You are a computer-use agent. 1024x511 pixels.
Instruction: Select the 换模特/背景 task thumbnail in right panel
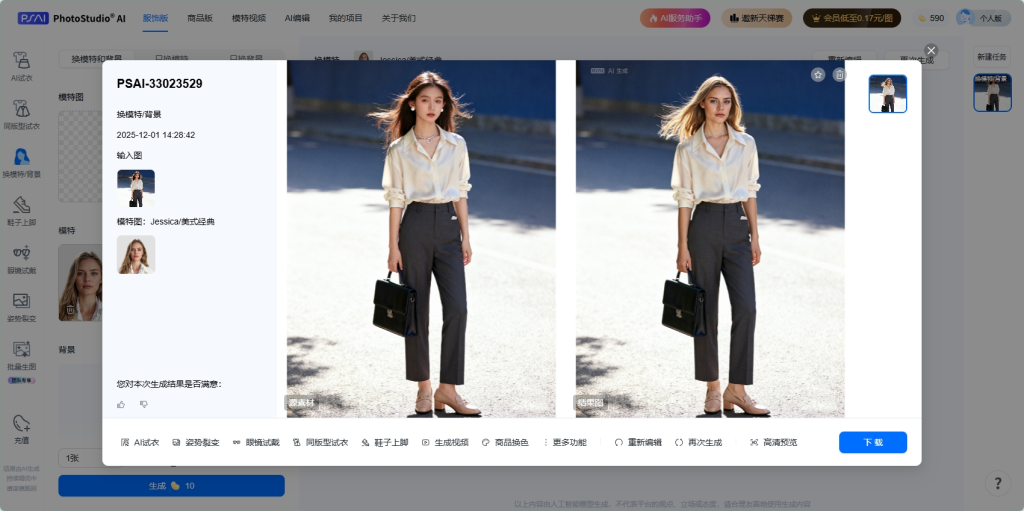click(992, 93)
